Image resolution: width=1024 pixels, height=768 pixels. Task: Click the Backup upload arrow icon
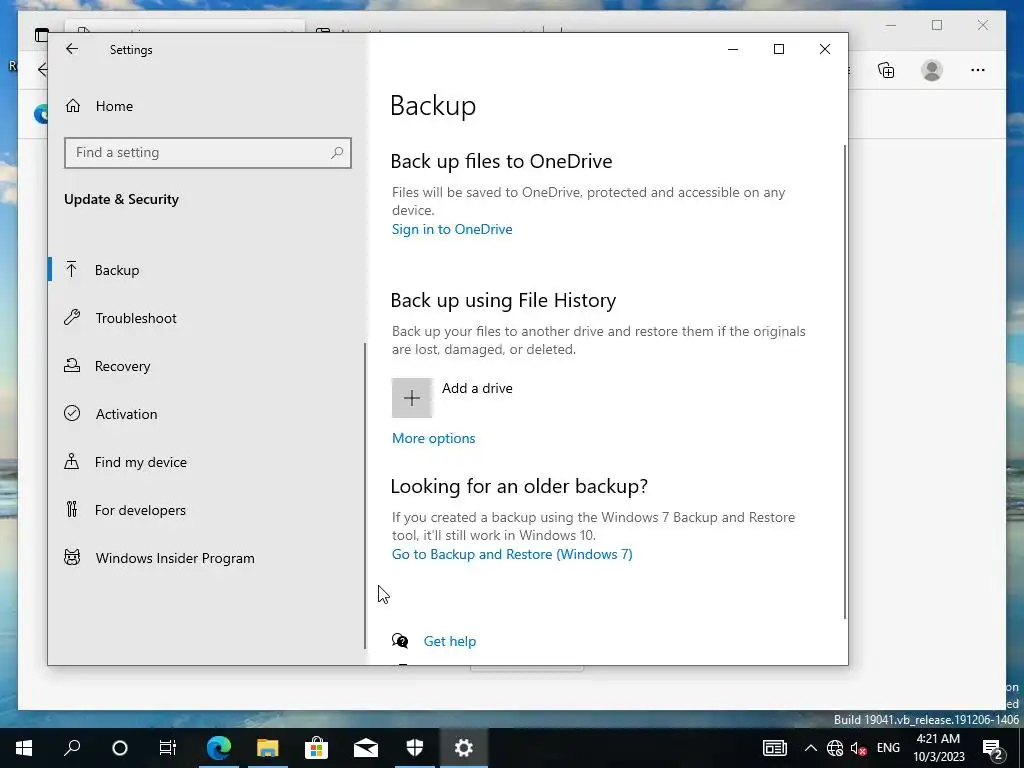point(72,269)
